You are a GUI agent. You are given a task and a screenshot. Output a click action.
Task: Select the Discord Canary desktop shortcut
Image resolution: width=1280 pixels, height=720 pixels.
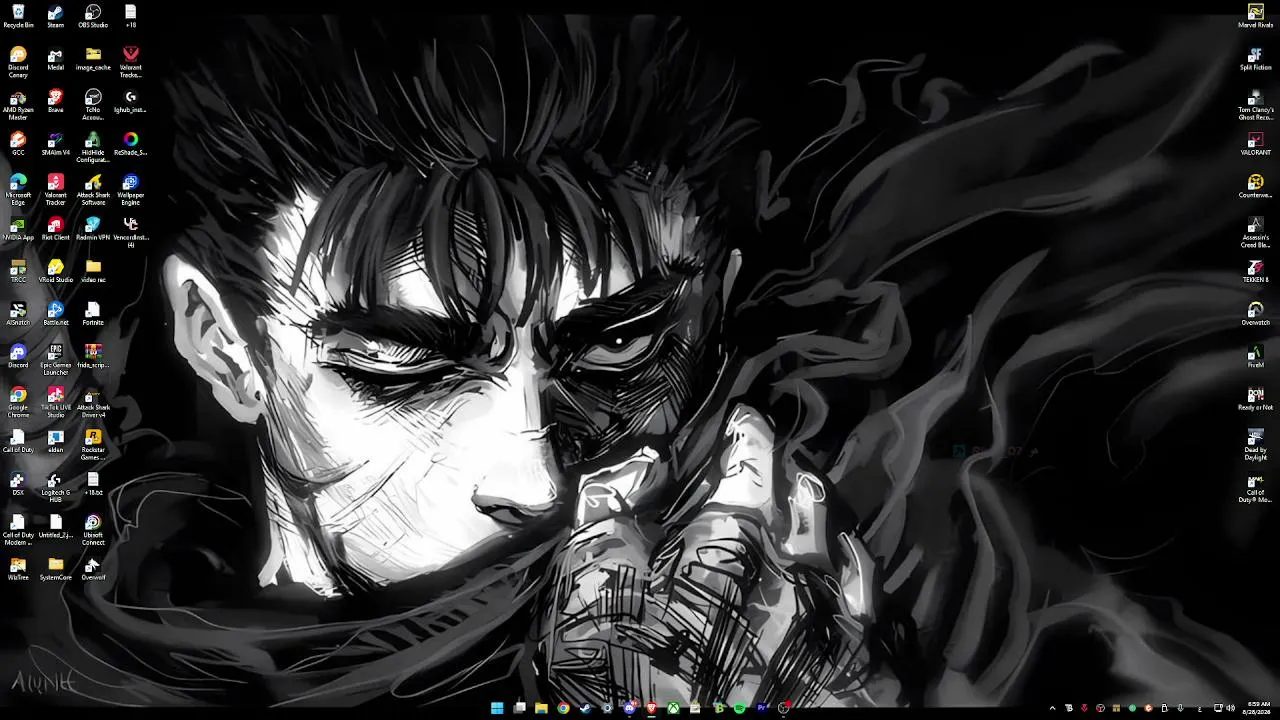click(x=18, y=62)
